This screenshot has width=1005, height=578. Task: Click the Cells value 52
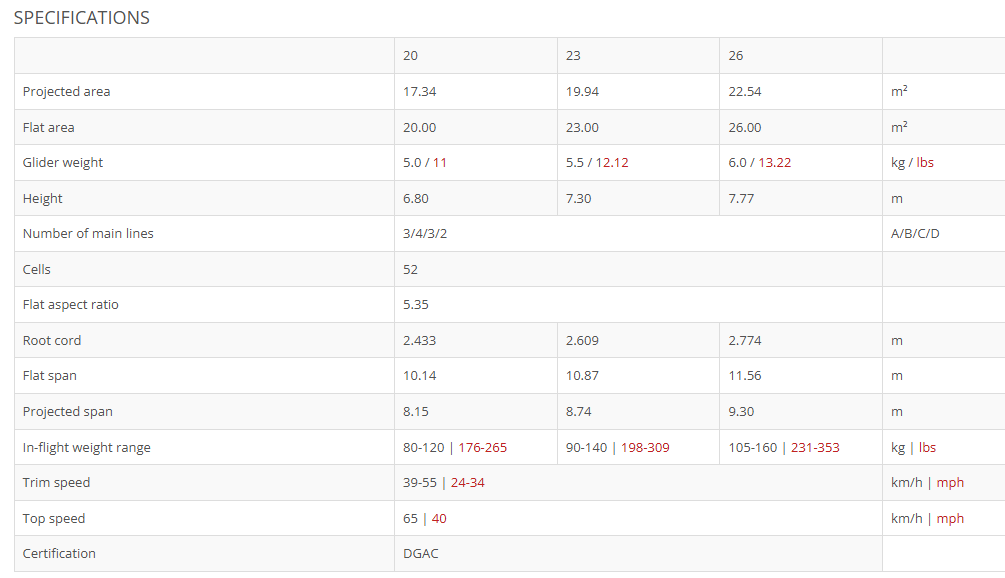coord(410,270)
